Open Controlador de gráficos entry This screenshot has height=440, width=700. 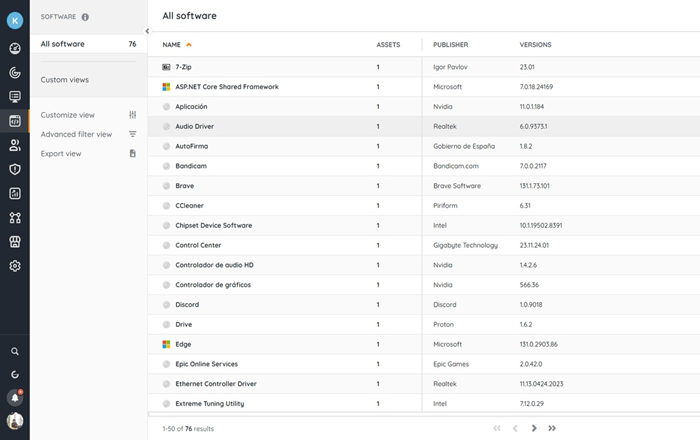point(213,285)
